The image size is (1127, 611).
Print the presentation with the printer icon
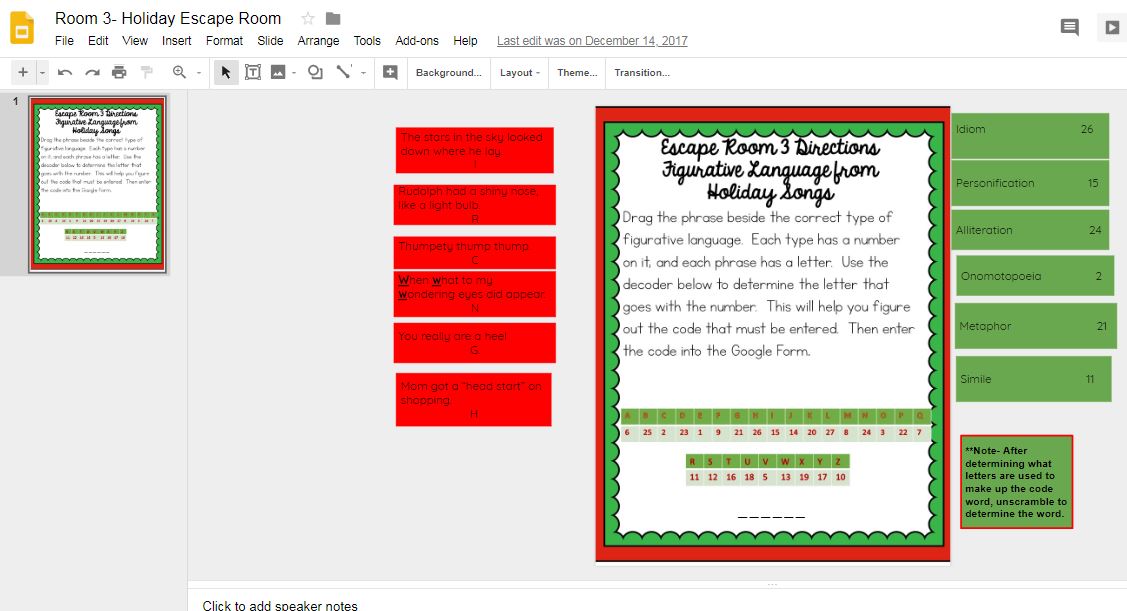click(x=119, y=72)
